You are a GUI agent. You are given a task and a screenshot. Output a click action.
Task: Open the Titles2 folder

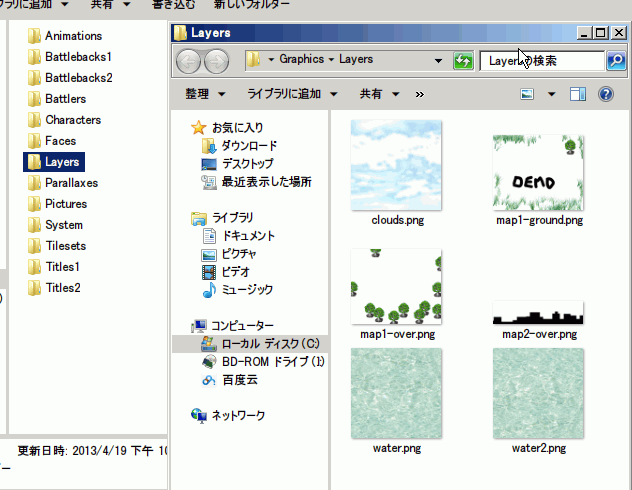pos(54,288)
